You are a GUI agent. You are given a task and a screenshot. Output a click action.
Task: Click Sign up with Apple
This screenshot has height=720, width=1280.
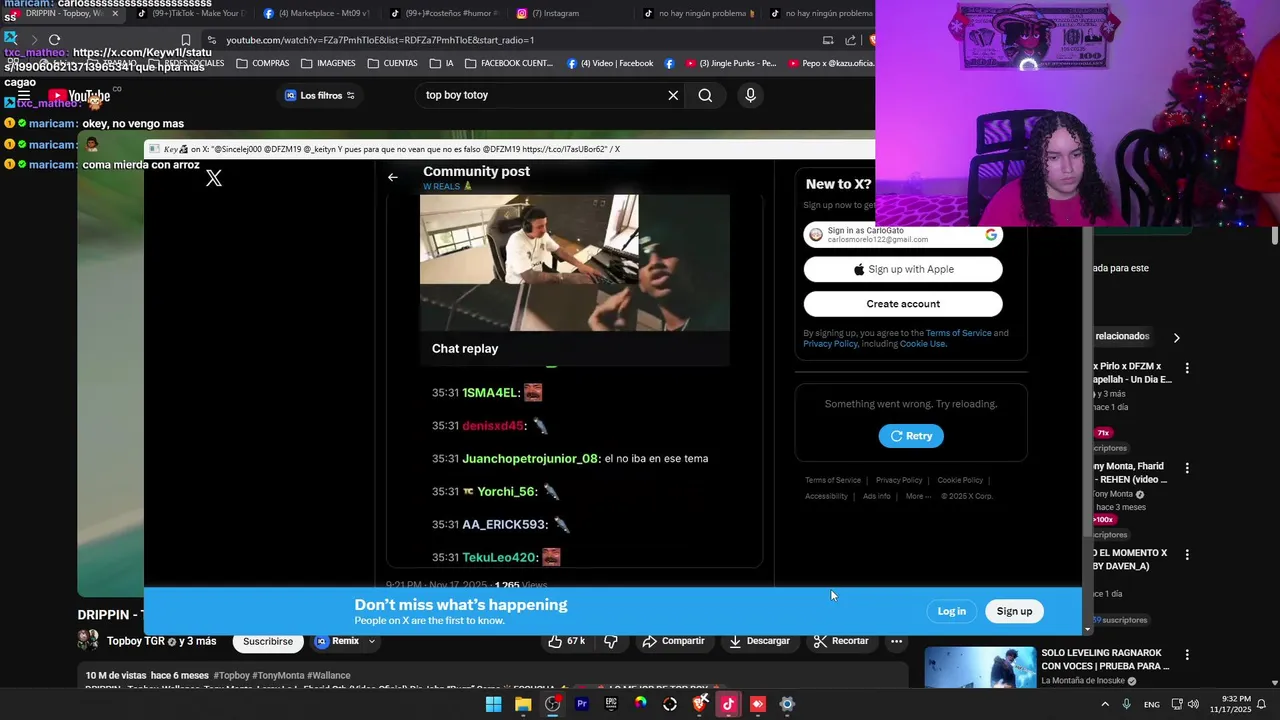903,269
